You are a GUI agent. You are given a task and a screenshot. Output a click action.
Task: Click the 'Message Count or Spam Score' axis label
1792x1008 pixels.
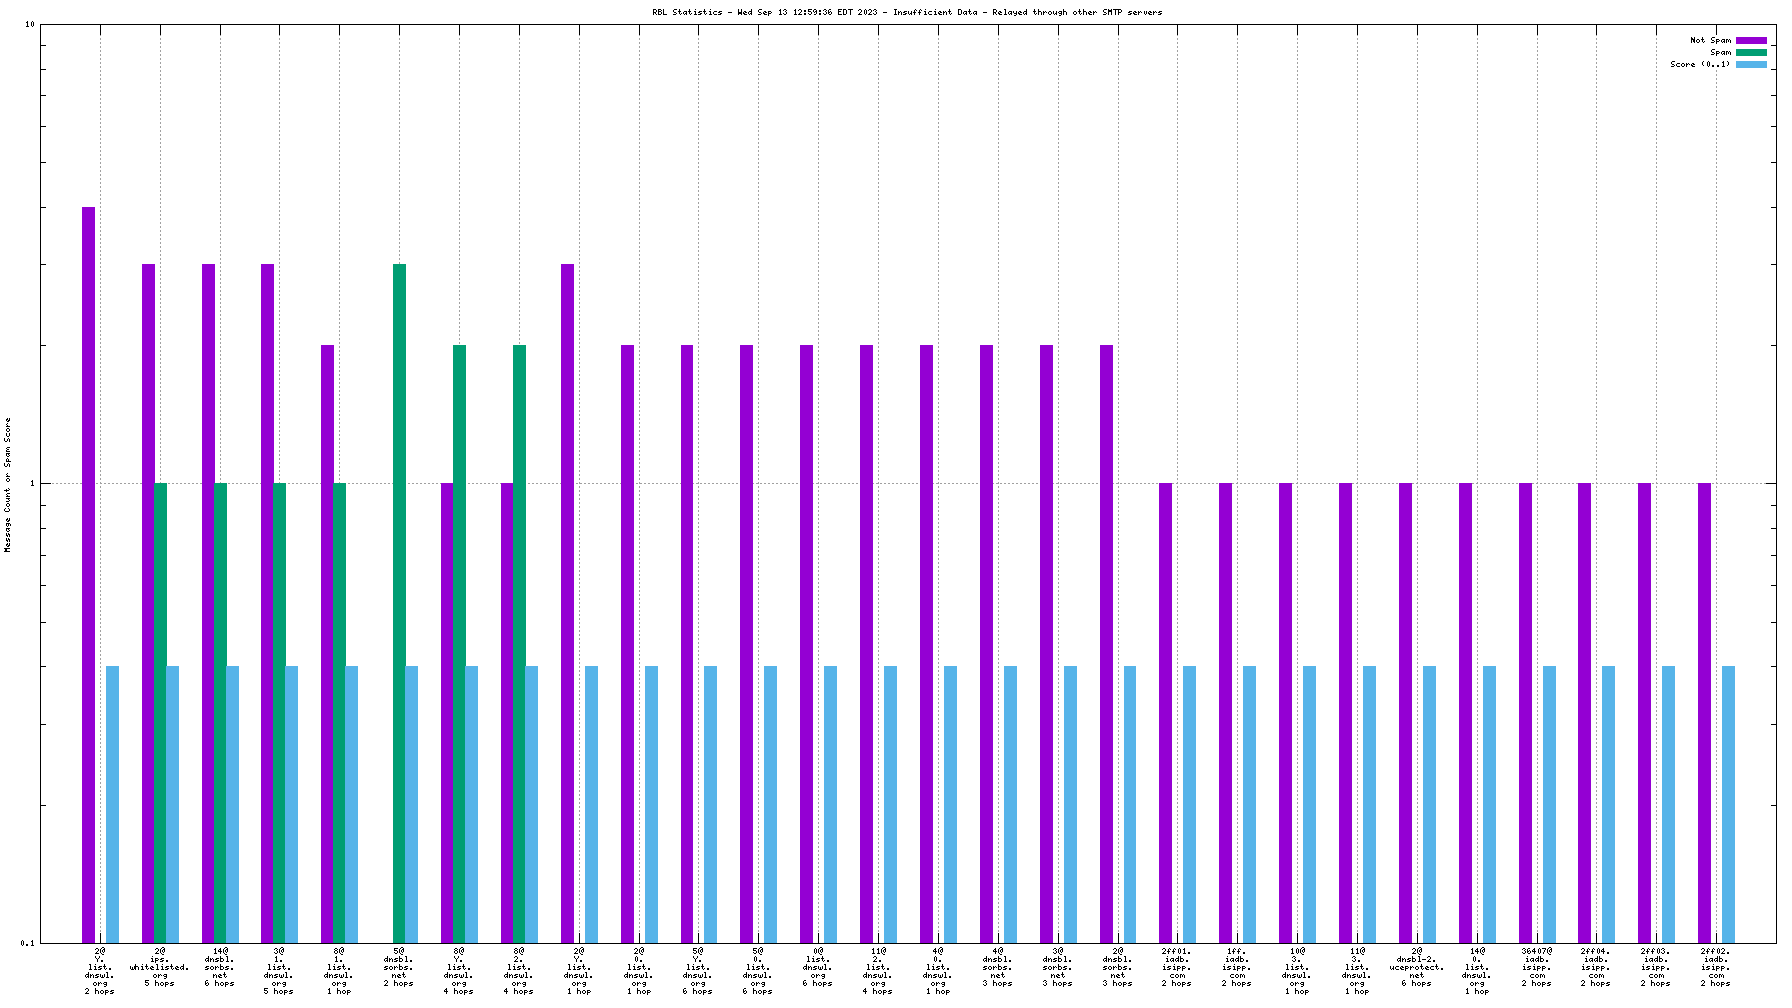pos(8,485)
